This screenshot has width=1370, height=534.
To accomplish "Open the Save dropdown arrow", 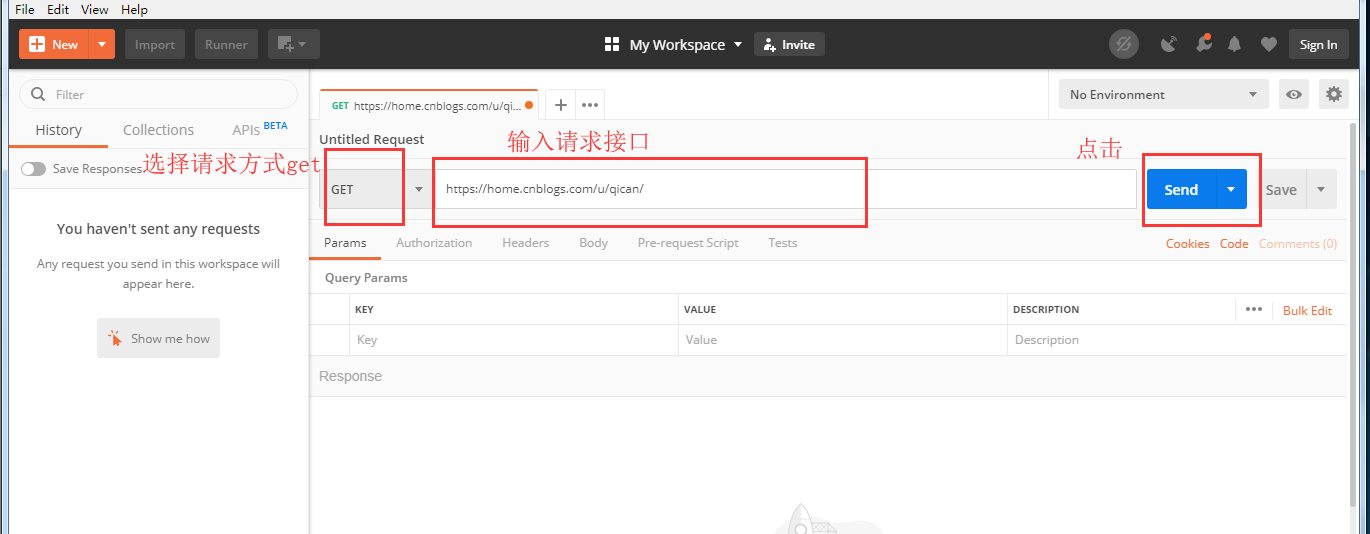I will [x=1321, y=189].
